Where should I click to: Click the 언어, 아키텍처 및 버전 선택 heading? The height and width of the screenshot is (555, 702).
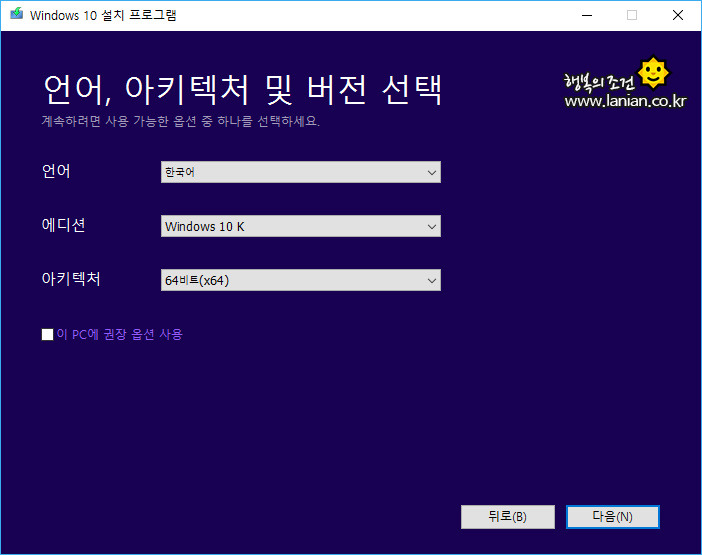click(x=243, y=90)
